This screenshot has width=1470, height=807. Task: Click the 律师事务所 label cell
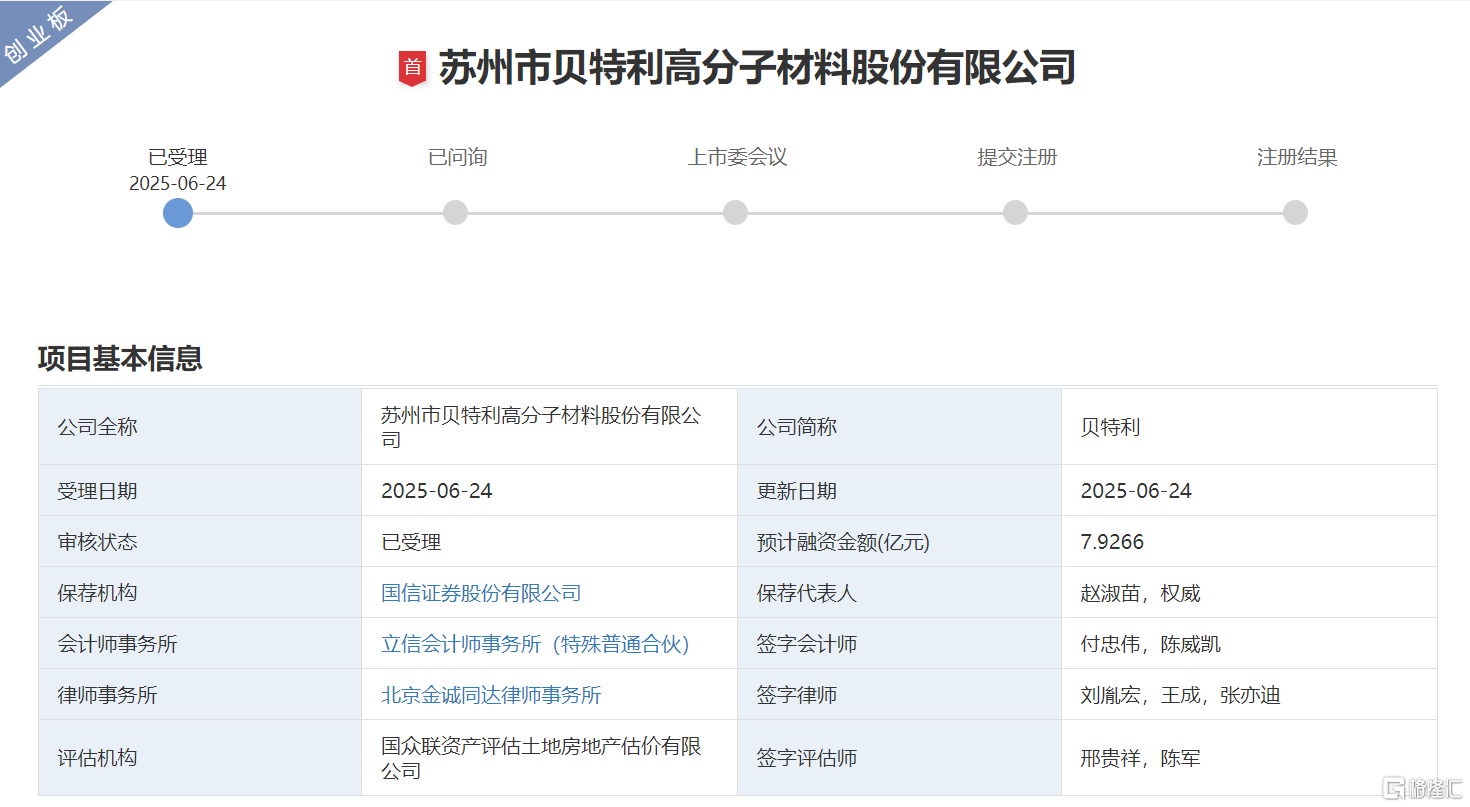[x=200, y=695]
